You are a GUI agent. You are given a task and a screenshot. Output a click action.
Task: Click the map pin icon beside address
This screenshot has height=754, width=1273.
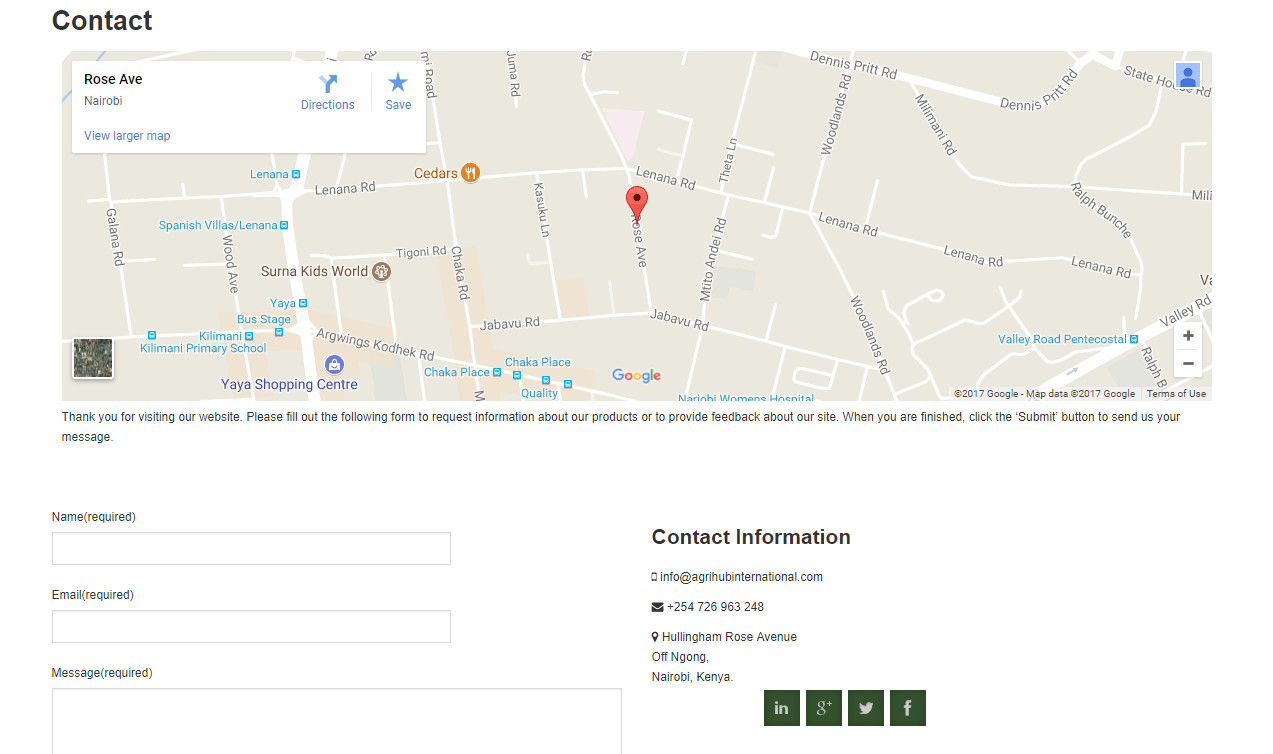click(x=655, y=637)
